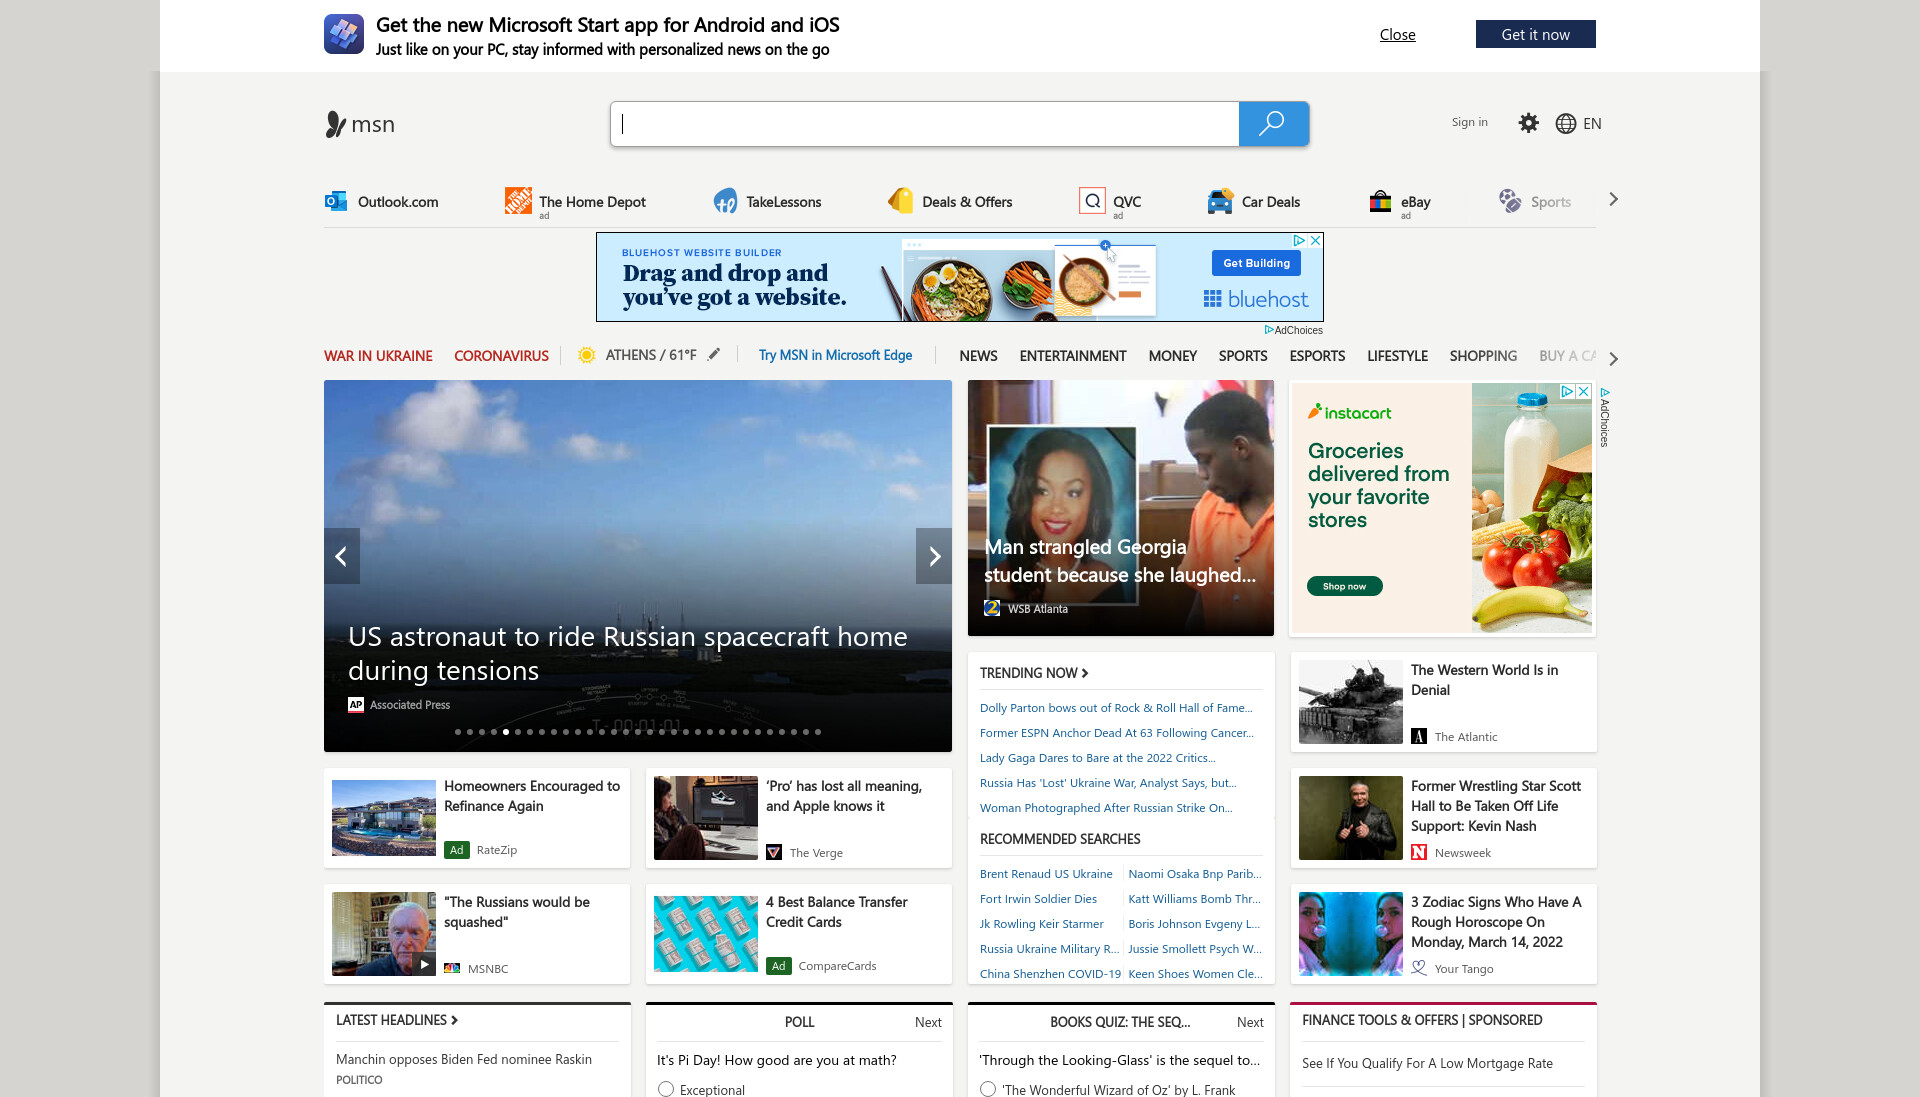Go to previous carousel slide arrow

(x=342, y=556)
